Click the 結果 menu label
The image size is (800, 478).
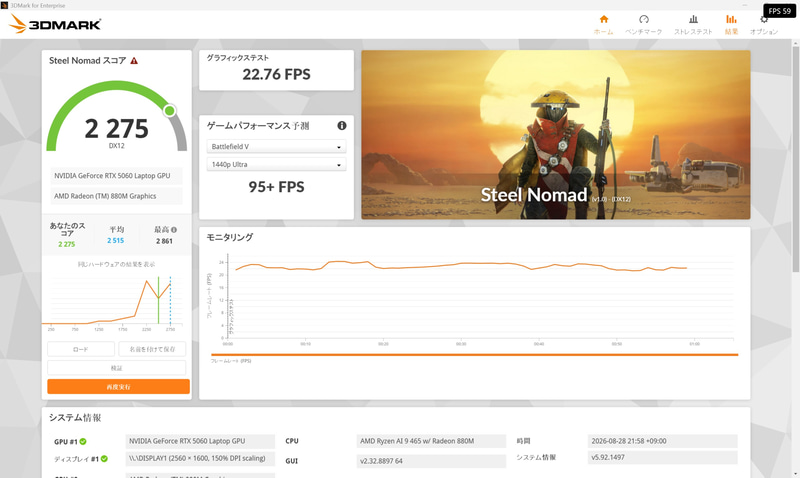tap(731, 32)
